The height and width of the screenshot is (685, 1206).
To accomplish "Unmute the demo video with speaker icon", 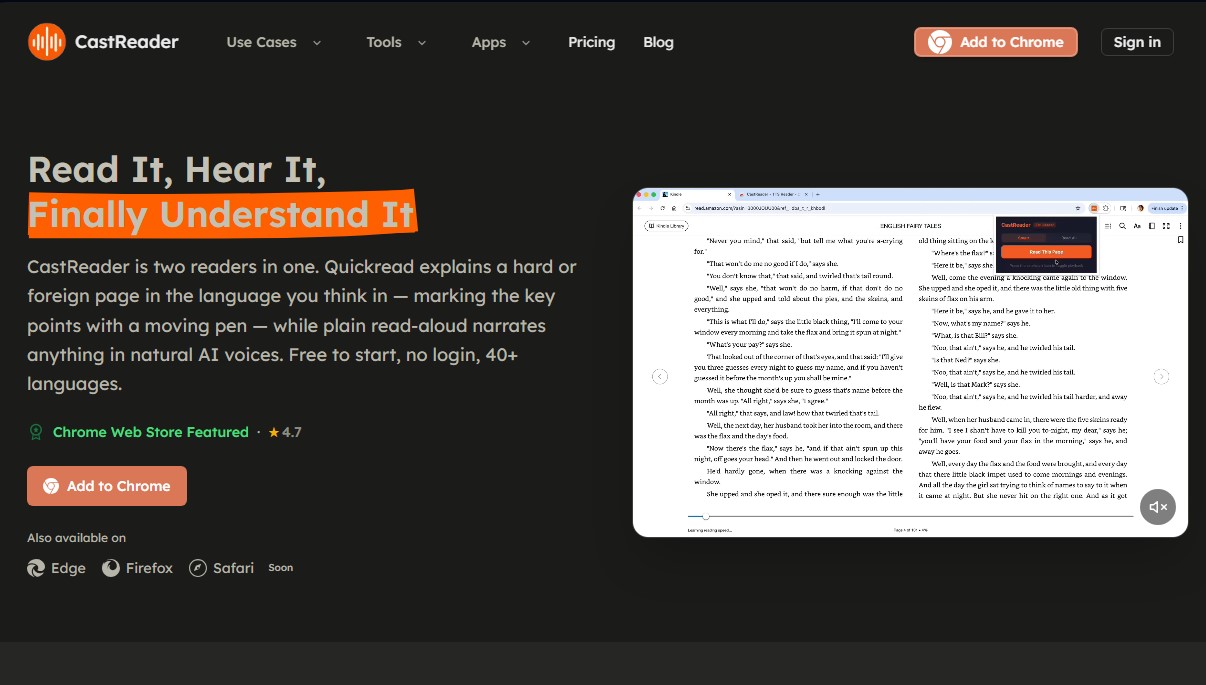I will pos(1158,507).
